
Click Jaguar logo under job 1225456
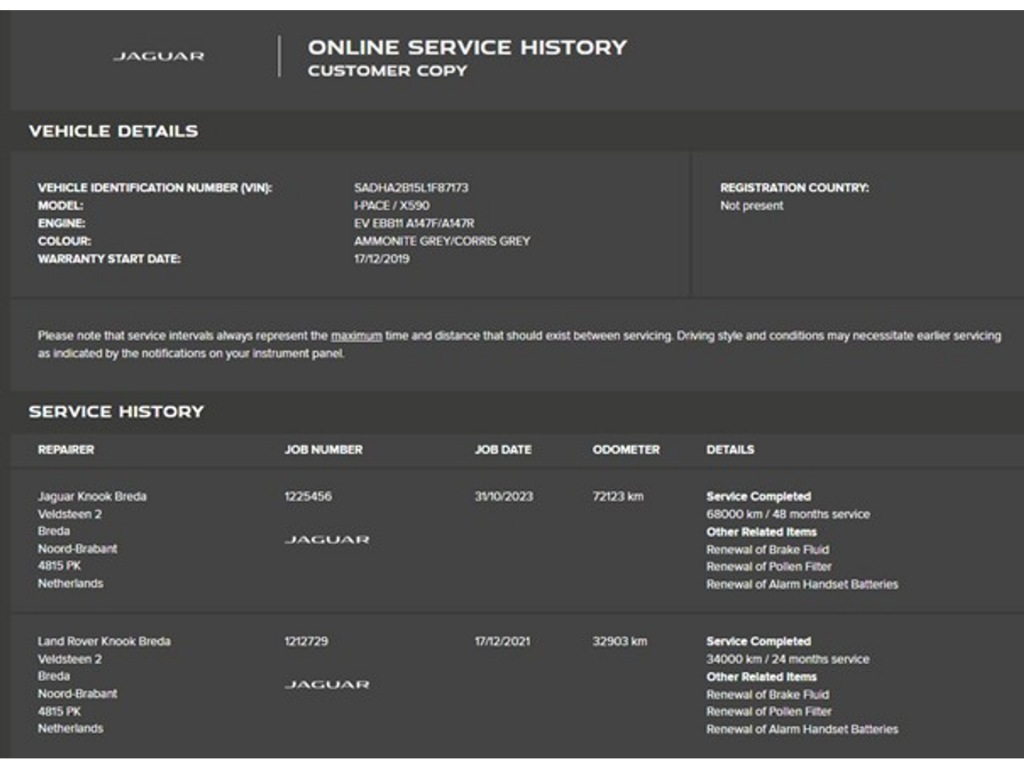pyautogui.click(x=327, y=539)
